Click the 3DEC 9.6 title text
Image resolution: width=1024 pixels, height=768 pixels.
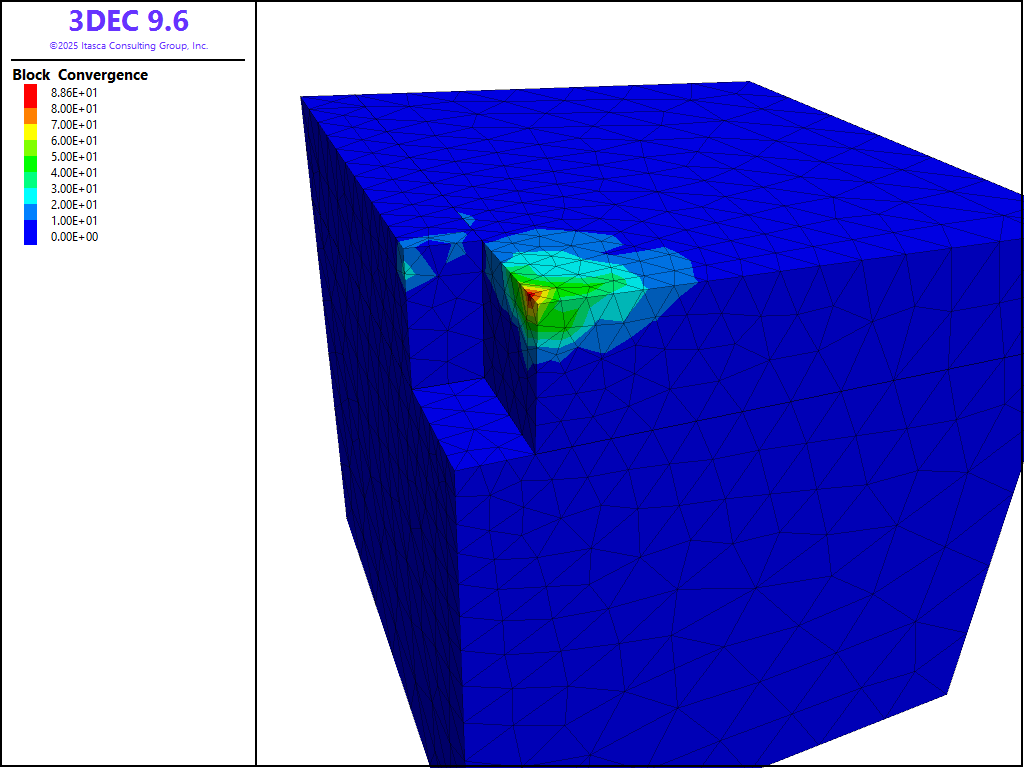[x=128, y=21]
